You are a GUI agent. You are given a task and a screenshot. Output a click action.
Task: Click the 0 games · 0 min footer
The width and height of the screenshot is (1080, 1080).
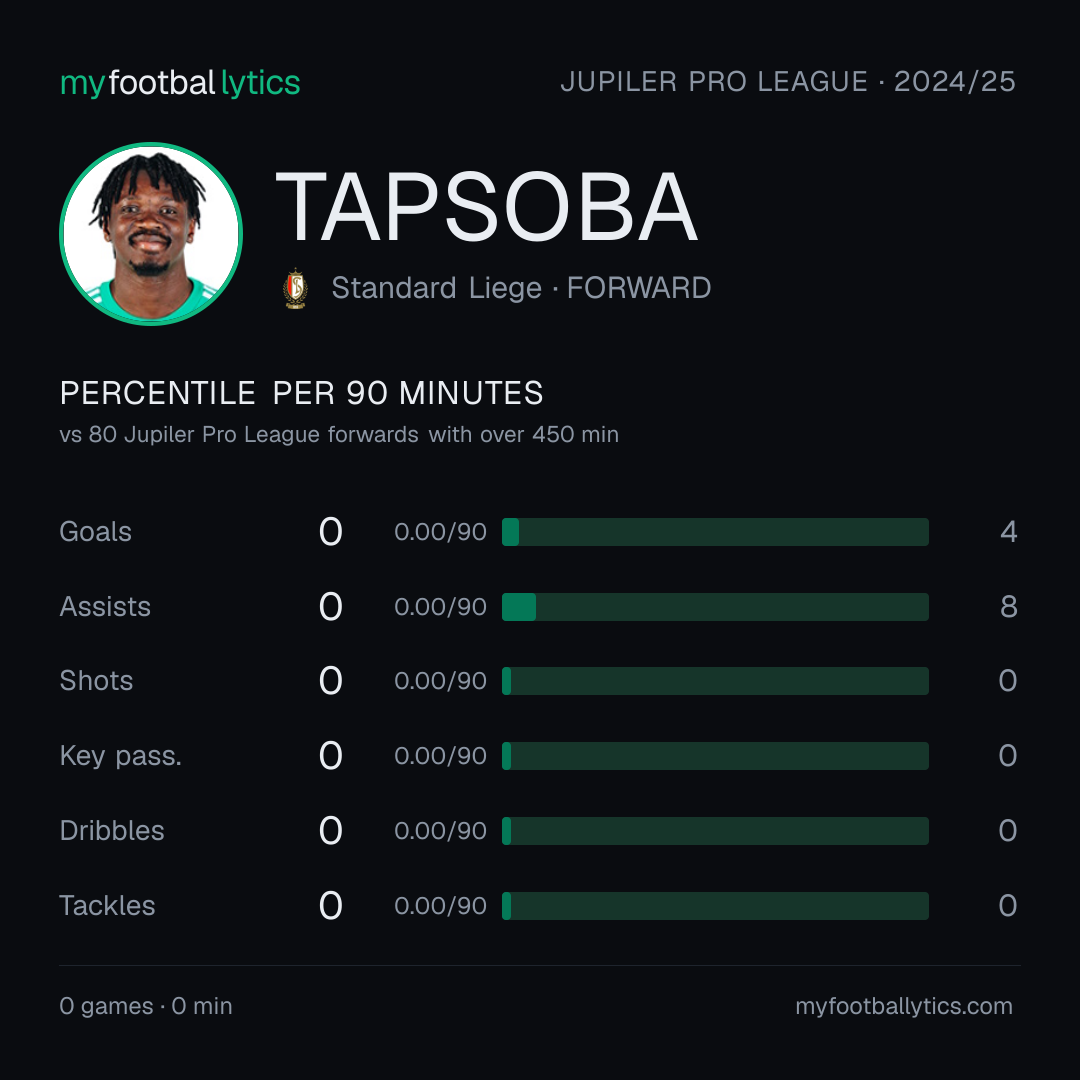146,1006
